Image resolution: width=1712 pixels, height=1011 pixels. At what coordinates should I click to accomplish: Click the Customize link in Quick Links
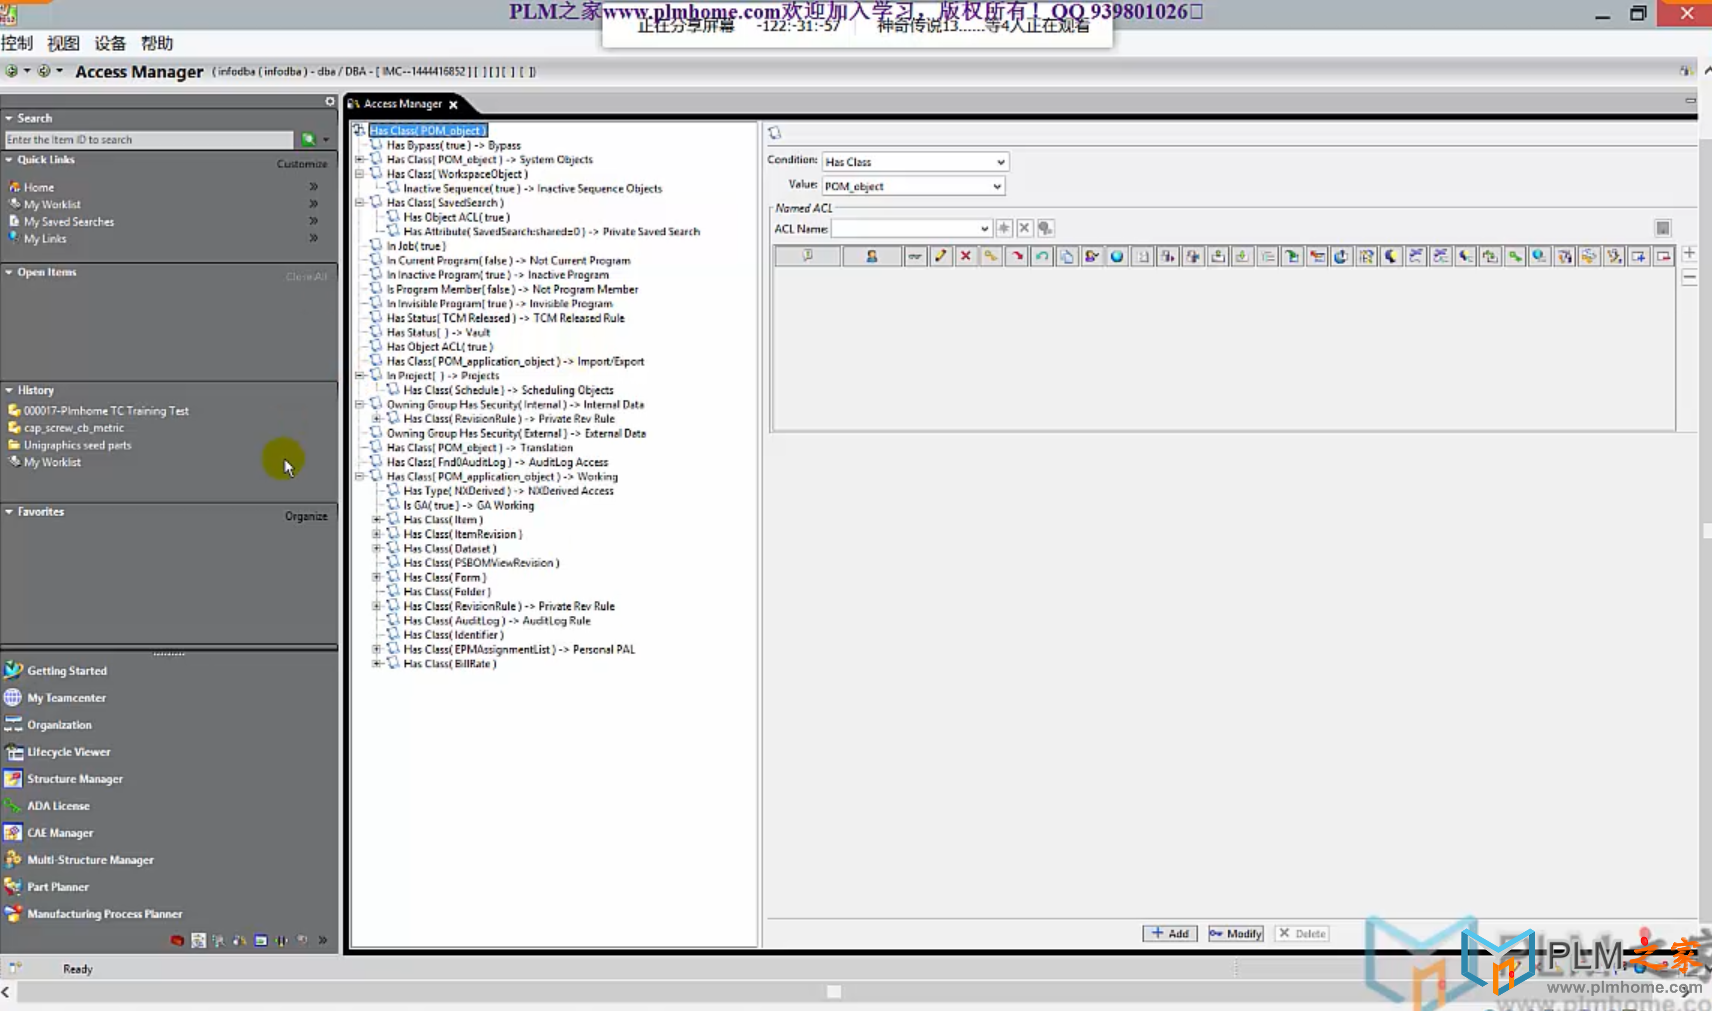(302, 164)
